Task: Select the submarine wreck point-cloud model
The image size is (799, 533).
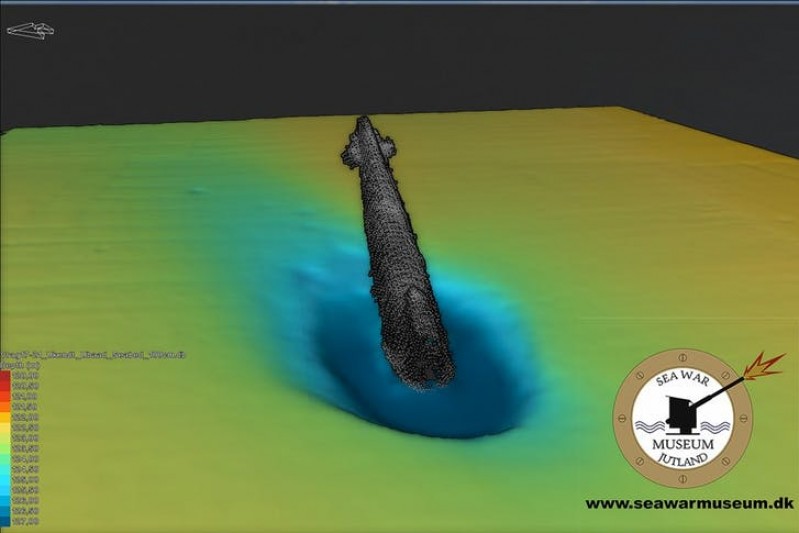Action: (x=397, y=252)
